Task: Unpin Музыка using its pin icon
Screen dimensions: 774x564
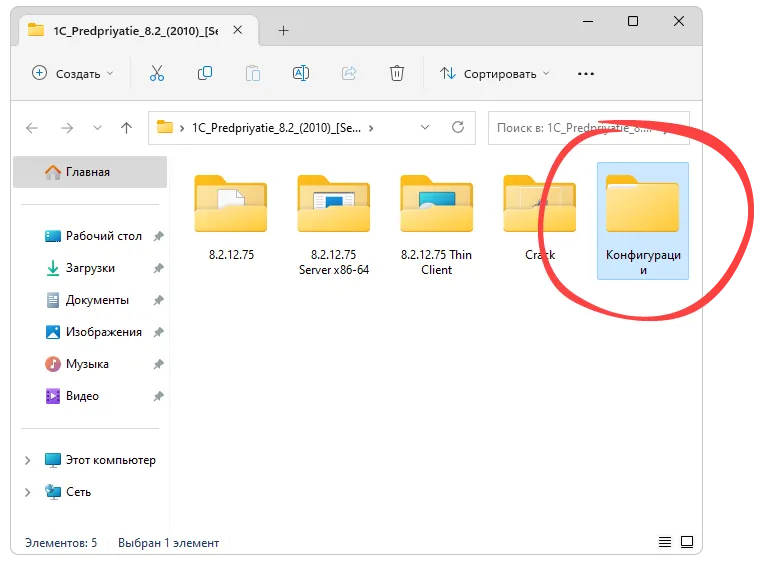Action: 158,364
